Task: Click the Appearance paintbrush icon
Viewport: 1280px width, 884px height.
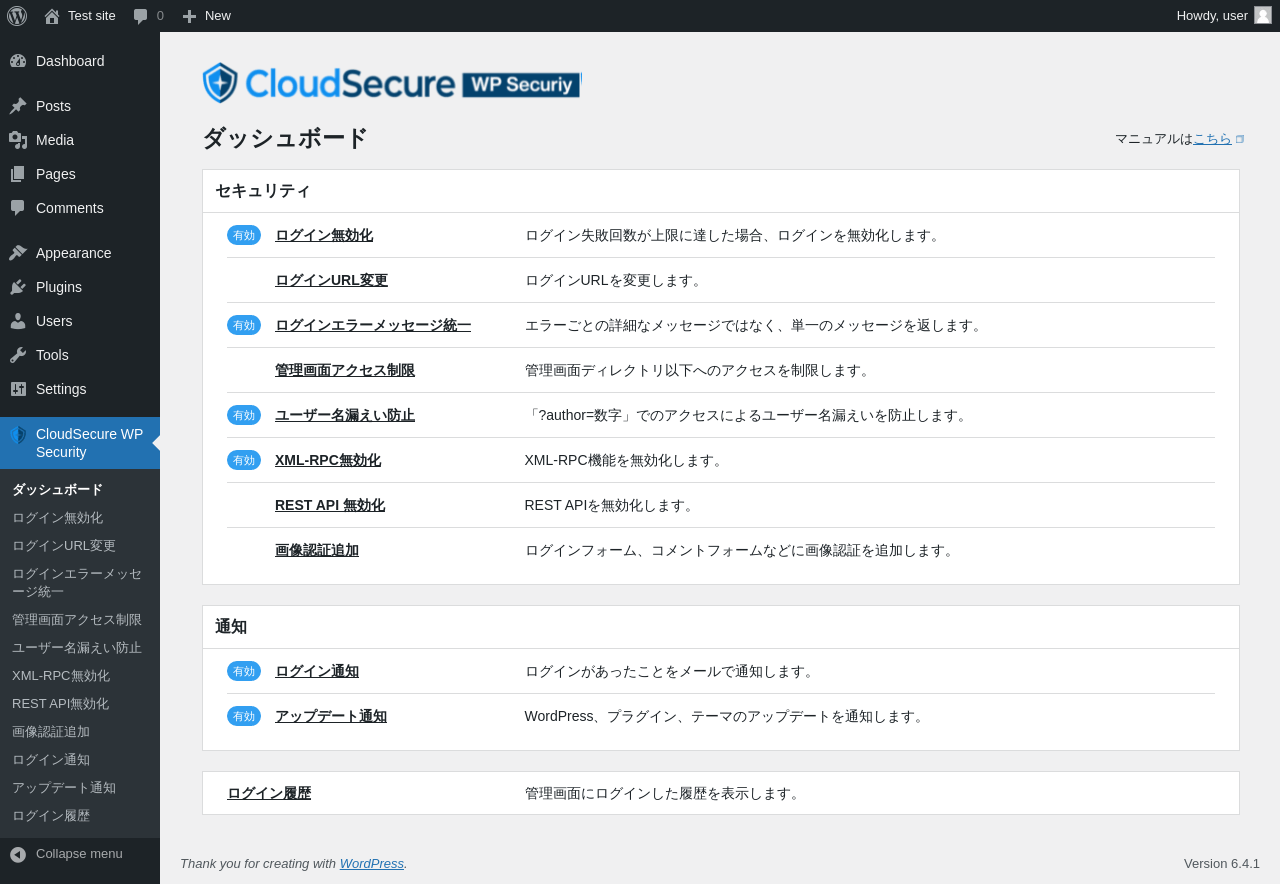Action: (18, 253)
